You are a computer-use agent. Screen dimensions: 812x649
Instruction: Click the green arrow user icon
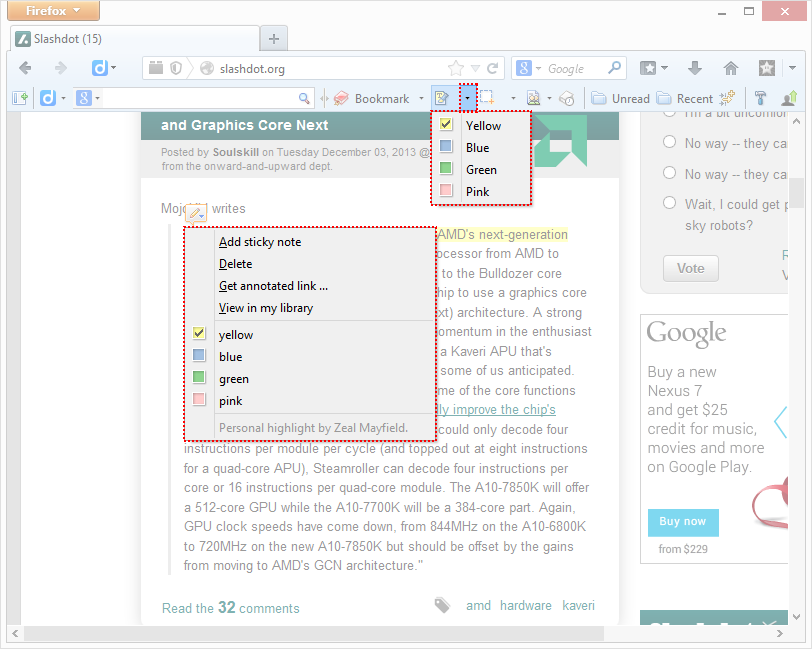coord(790,98)
